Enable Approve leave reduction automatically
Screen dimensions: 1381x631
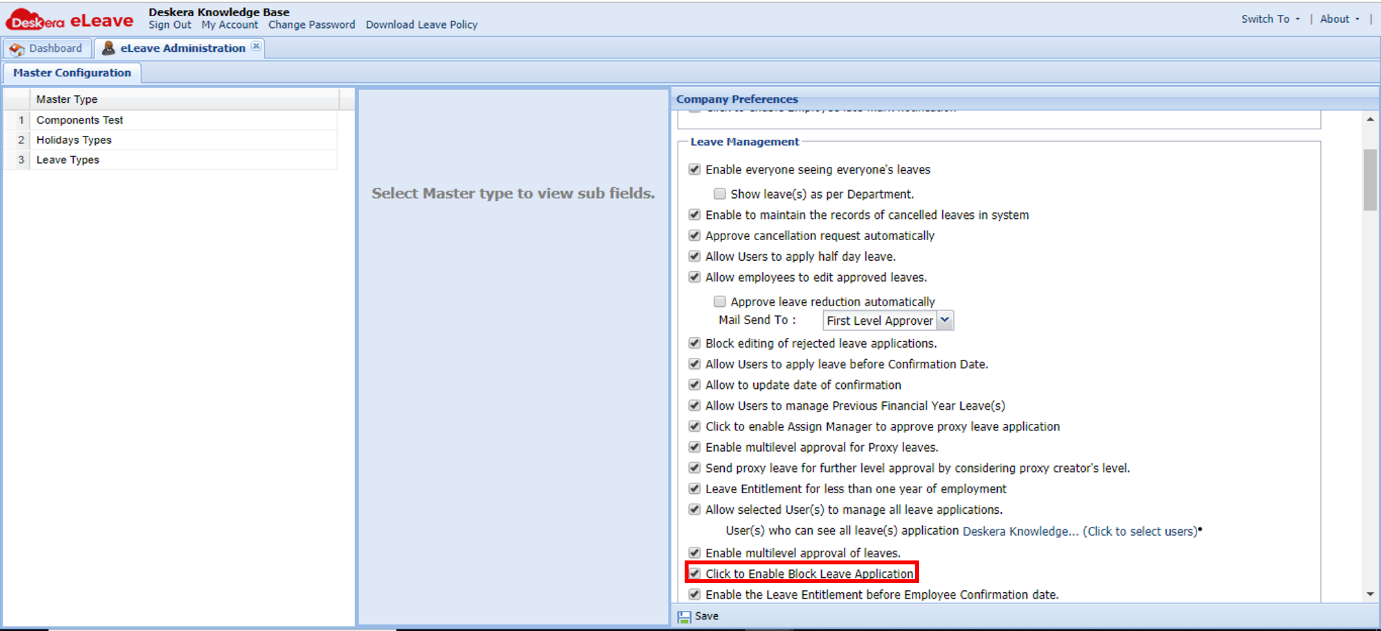(x=720, y=301)
